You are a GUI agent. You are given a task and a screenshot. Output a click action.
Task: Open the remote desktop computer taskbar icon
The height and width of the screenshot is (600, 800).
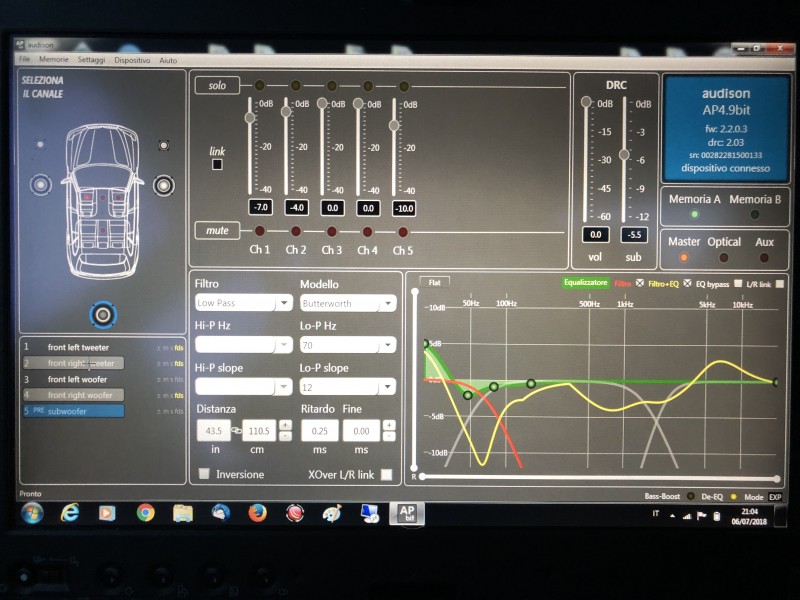370,513
